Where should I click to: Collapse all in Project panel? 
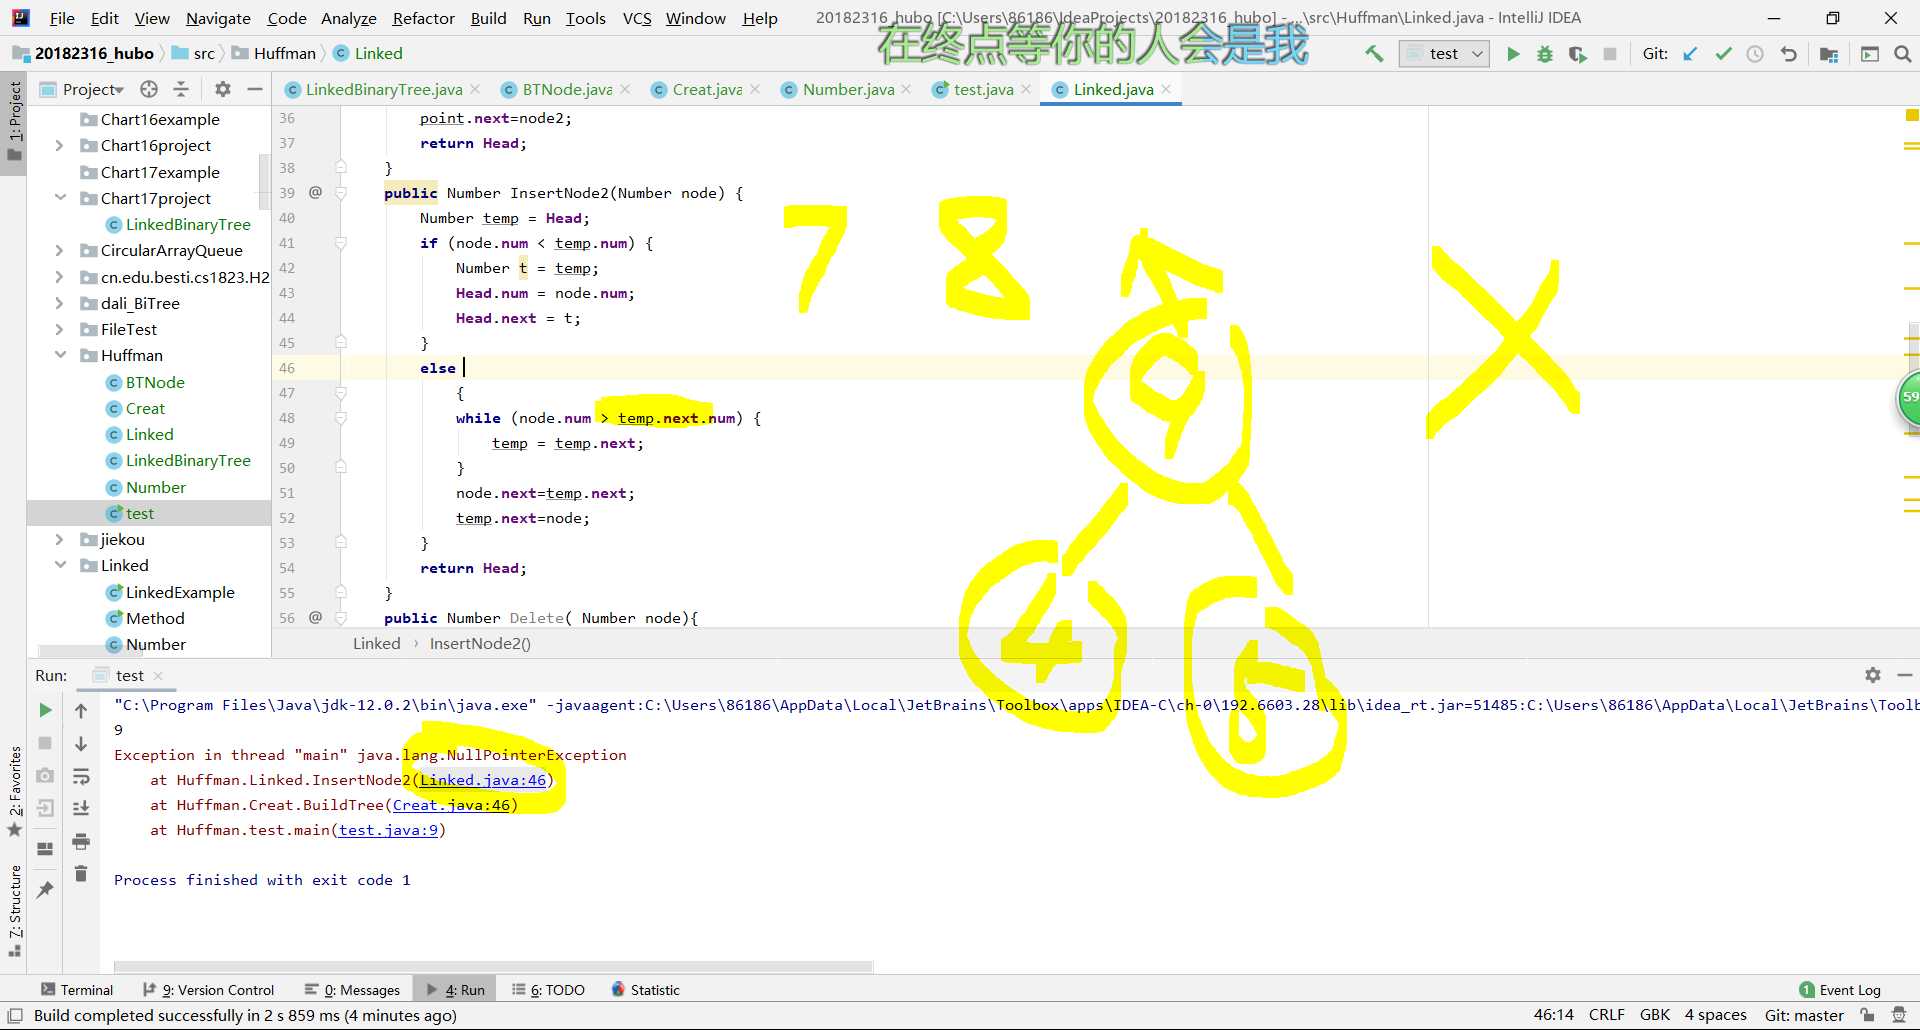181,89
